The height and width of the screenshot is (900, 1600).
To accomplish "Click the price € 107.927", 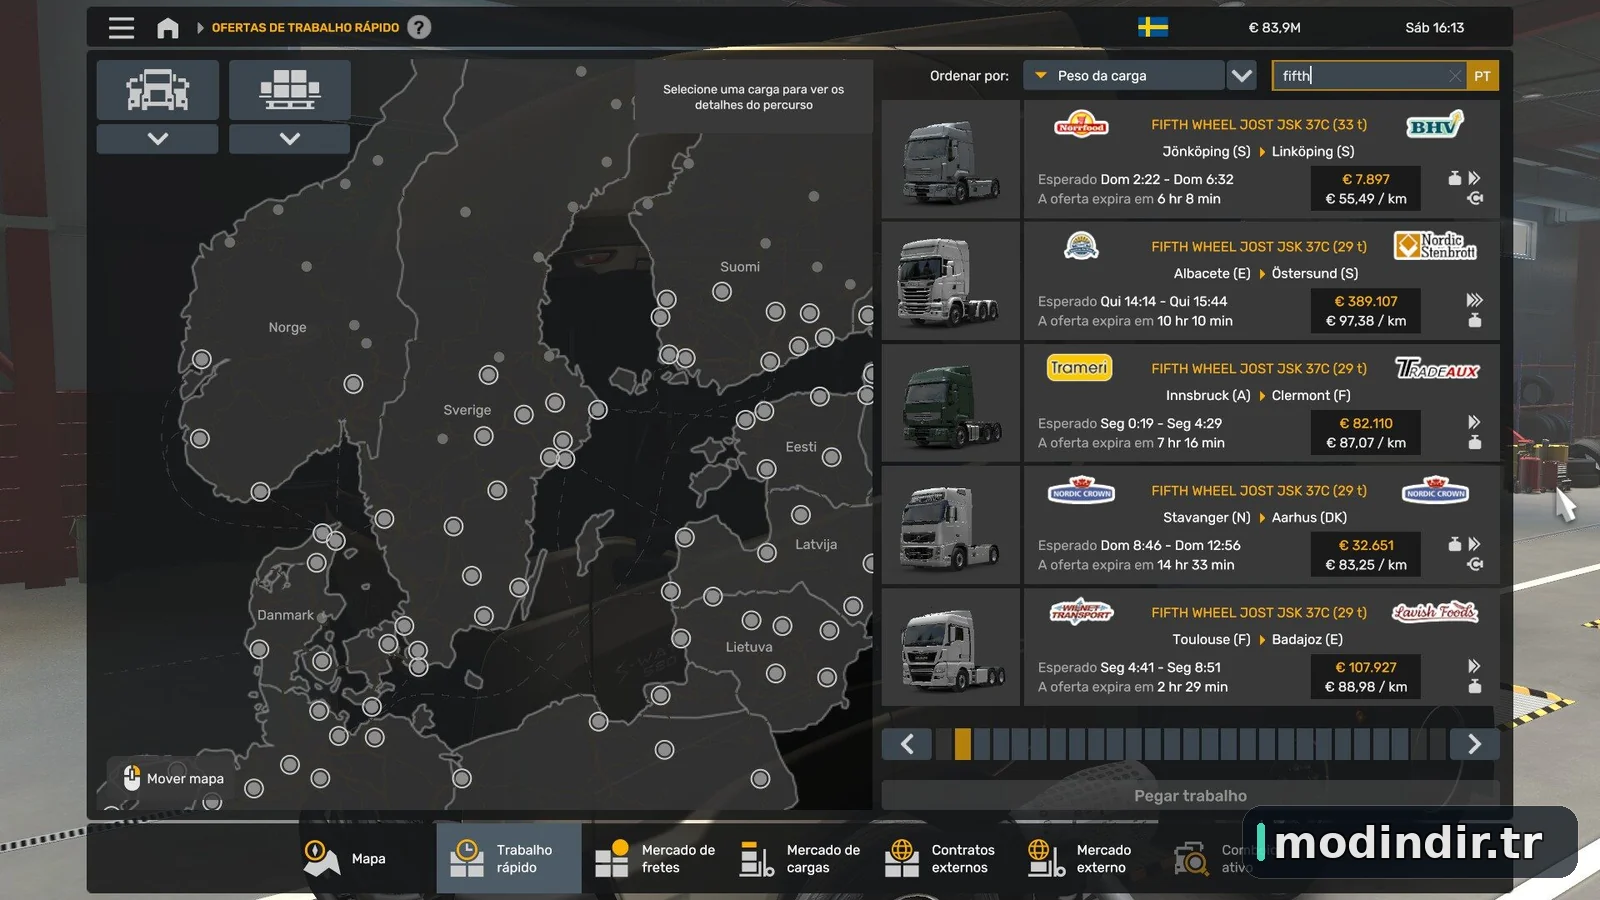I will click(x=1366, y=668).
